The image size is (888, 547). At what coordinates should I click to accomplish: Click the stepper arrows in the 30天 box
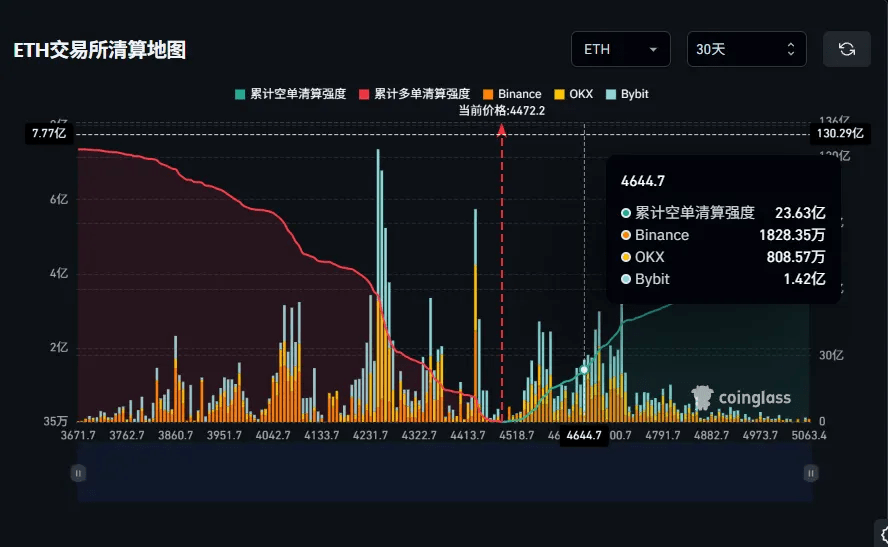click(x=791, y=49)
